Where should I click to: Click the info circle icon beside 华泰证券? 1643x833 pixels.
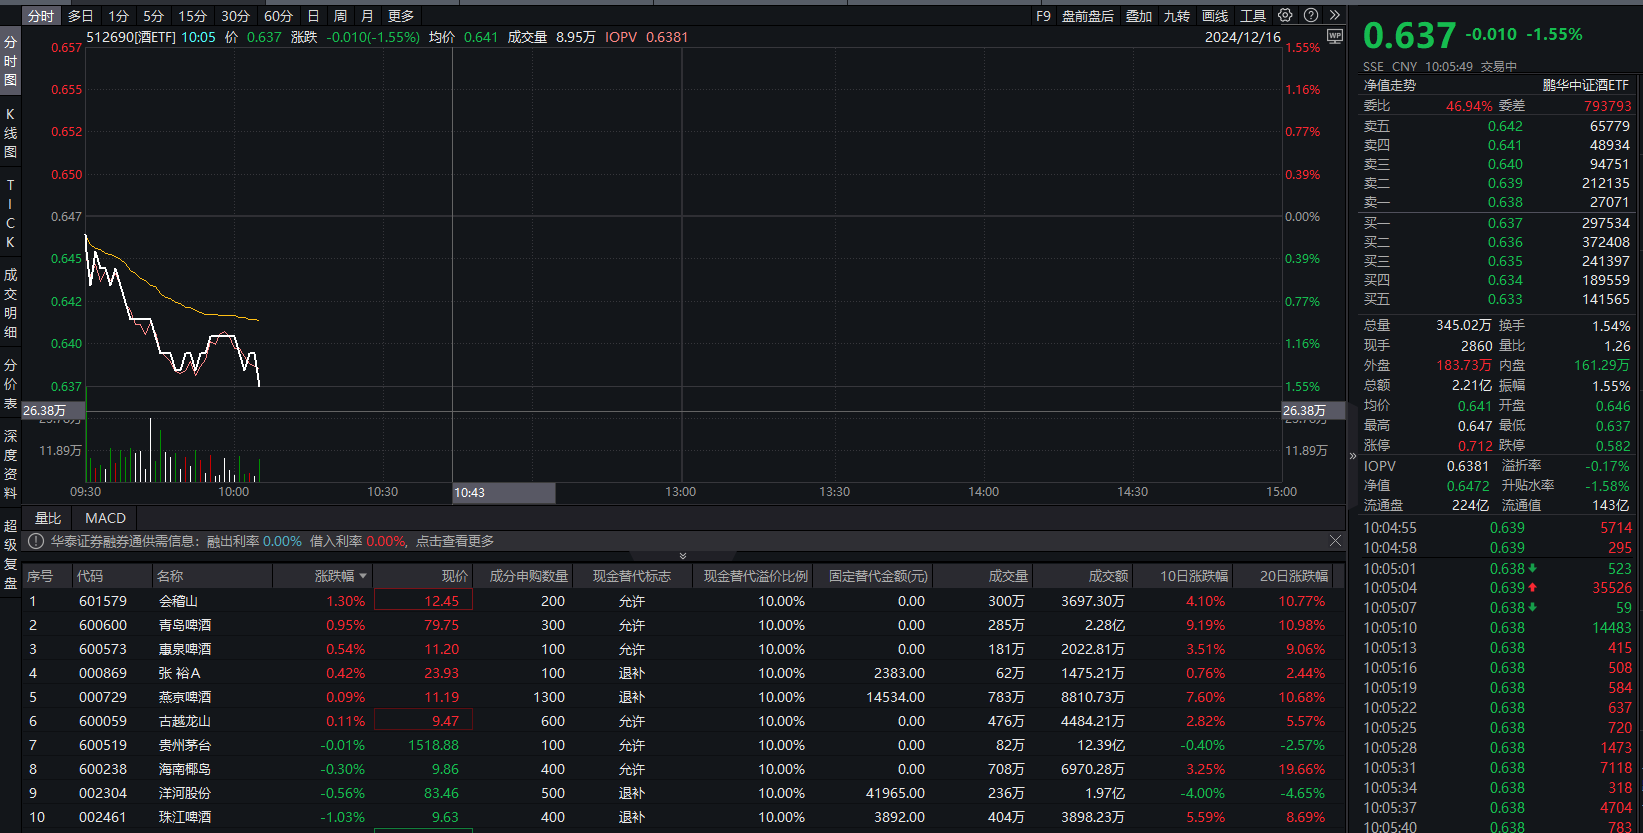(x=36, y=541)
